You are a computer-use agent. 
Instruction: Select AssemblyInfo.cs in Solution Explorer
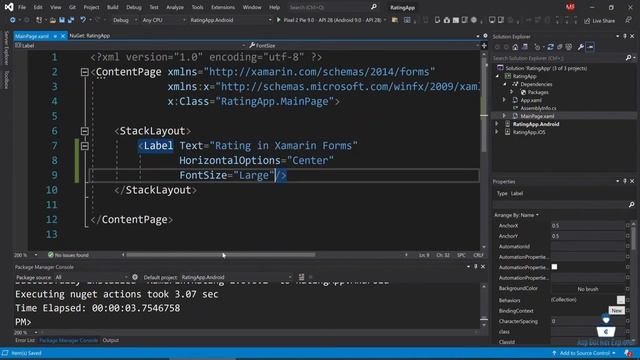coord(538,108)
